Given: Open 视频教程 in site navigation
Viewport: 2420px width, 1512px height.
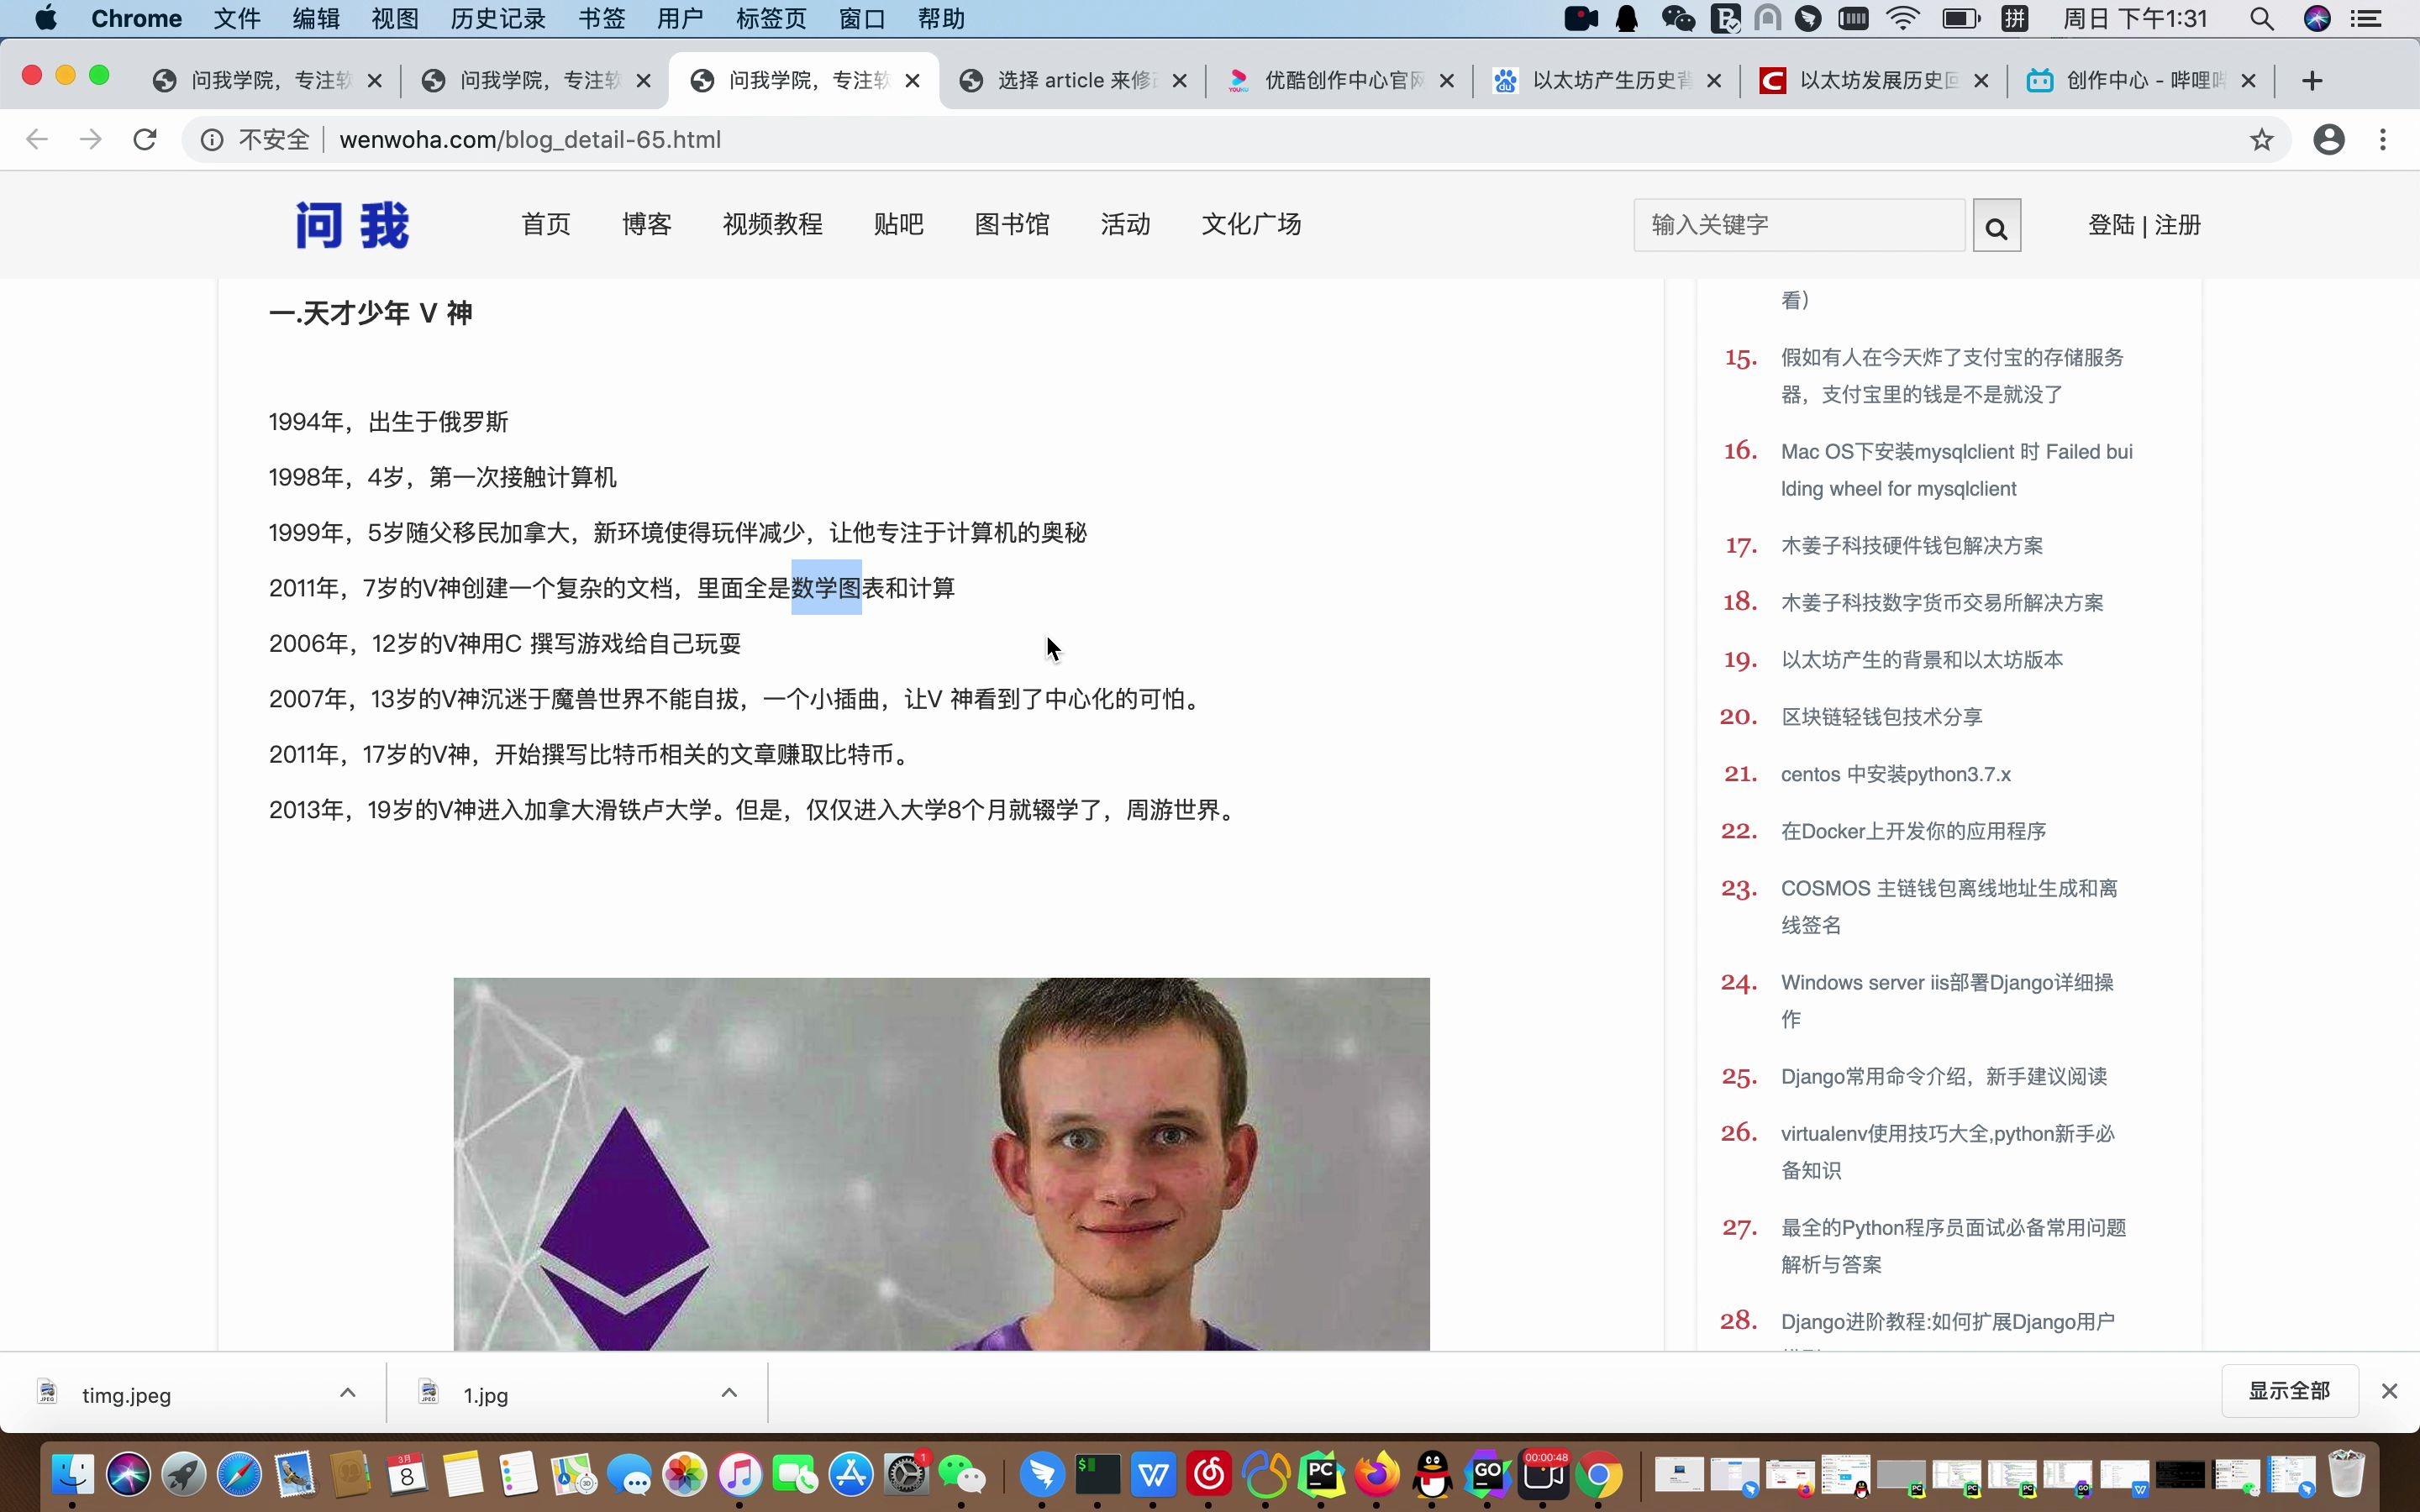Looking at the screenshot, I should click(x=773, y=224).
